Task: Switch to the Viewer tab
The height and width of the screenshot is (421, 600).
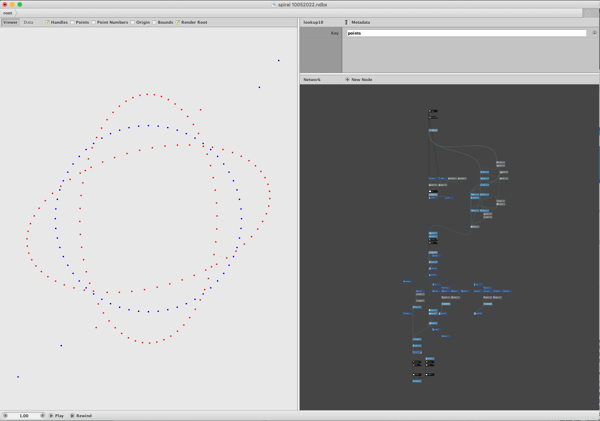Action: point(10,22)
